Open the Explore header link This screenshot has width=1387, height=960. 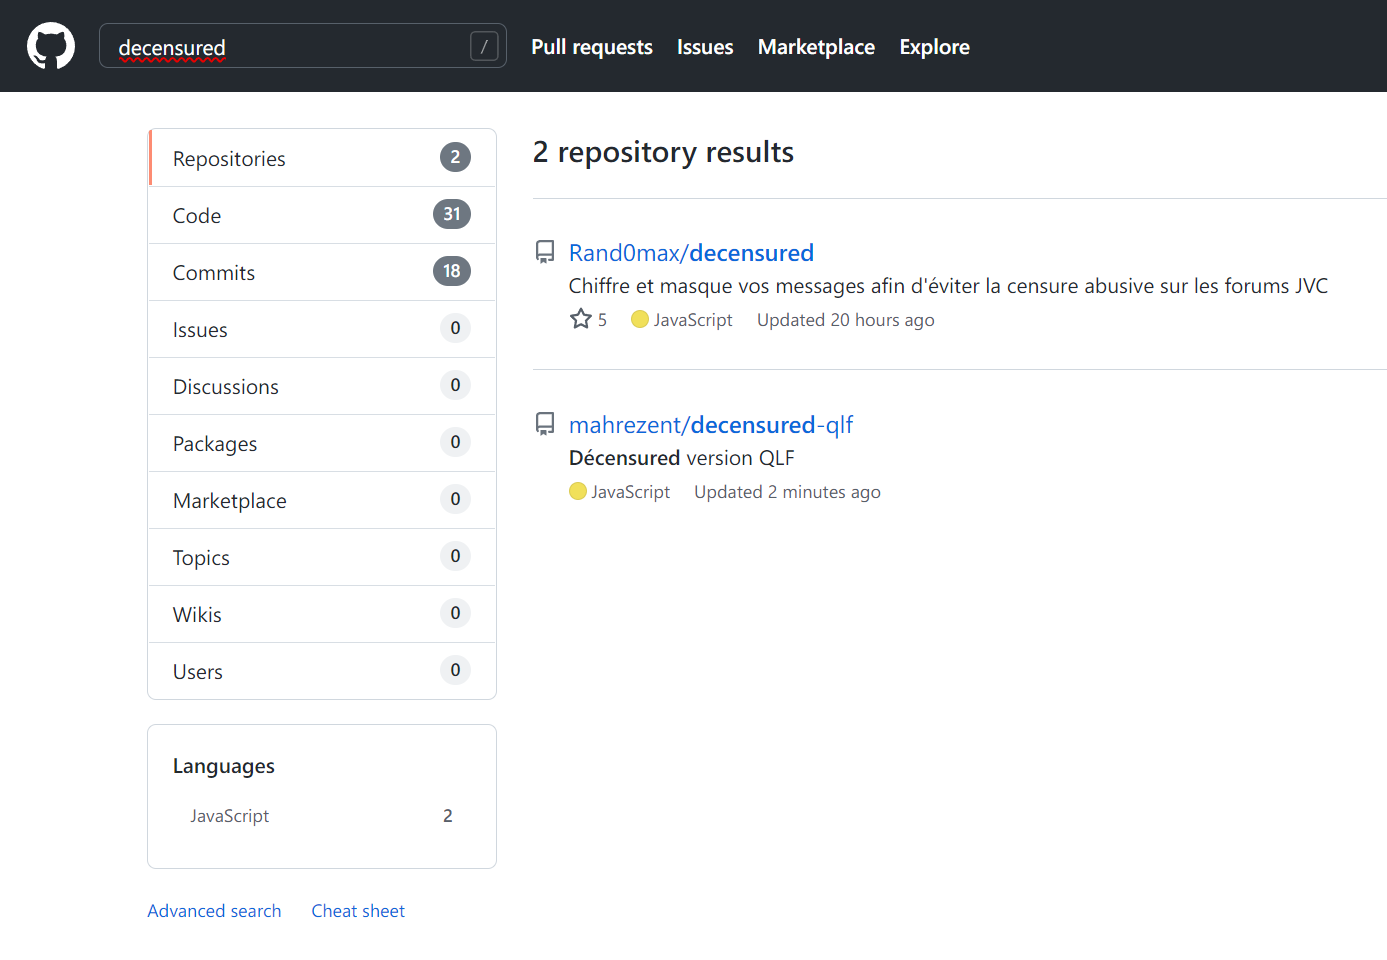click(934, 47)
